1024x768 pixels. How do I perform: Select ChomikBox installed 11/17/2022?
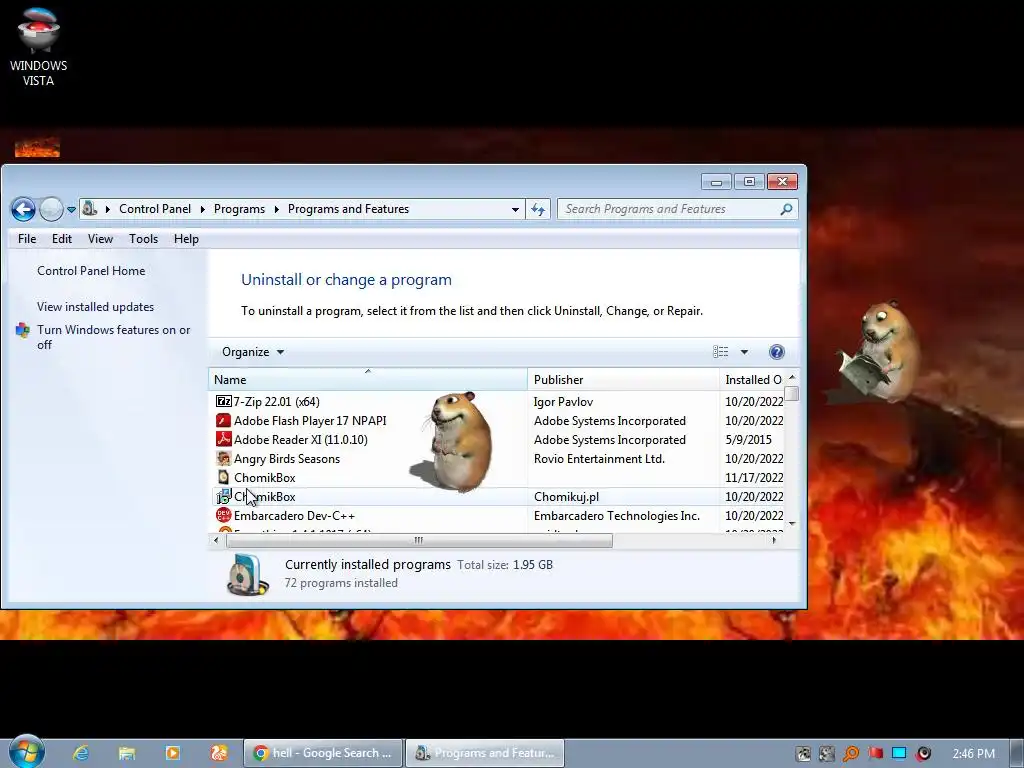(264, 477)
